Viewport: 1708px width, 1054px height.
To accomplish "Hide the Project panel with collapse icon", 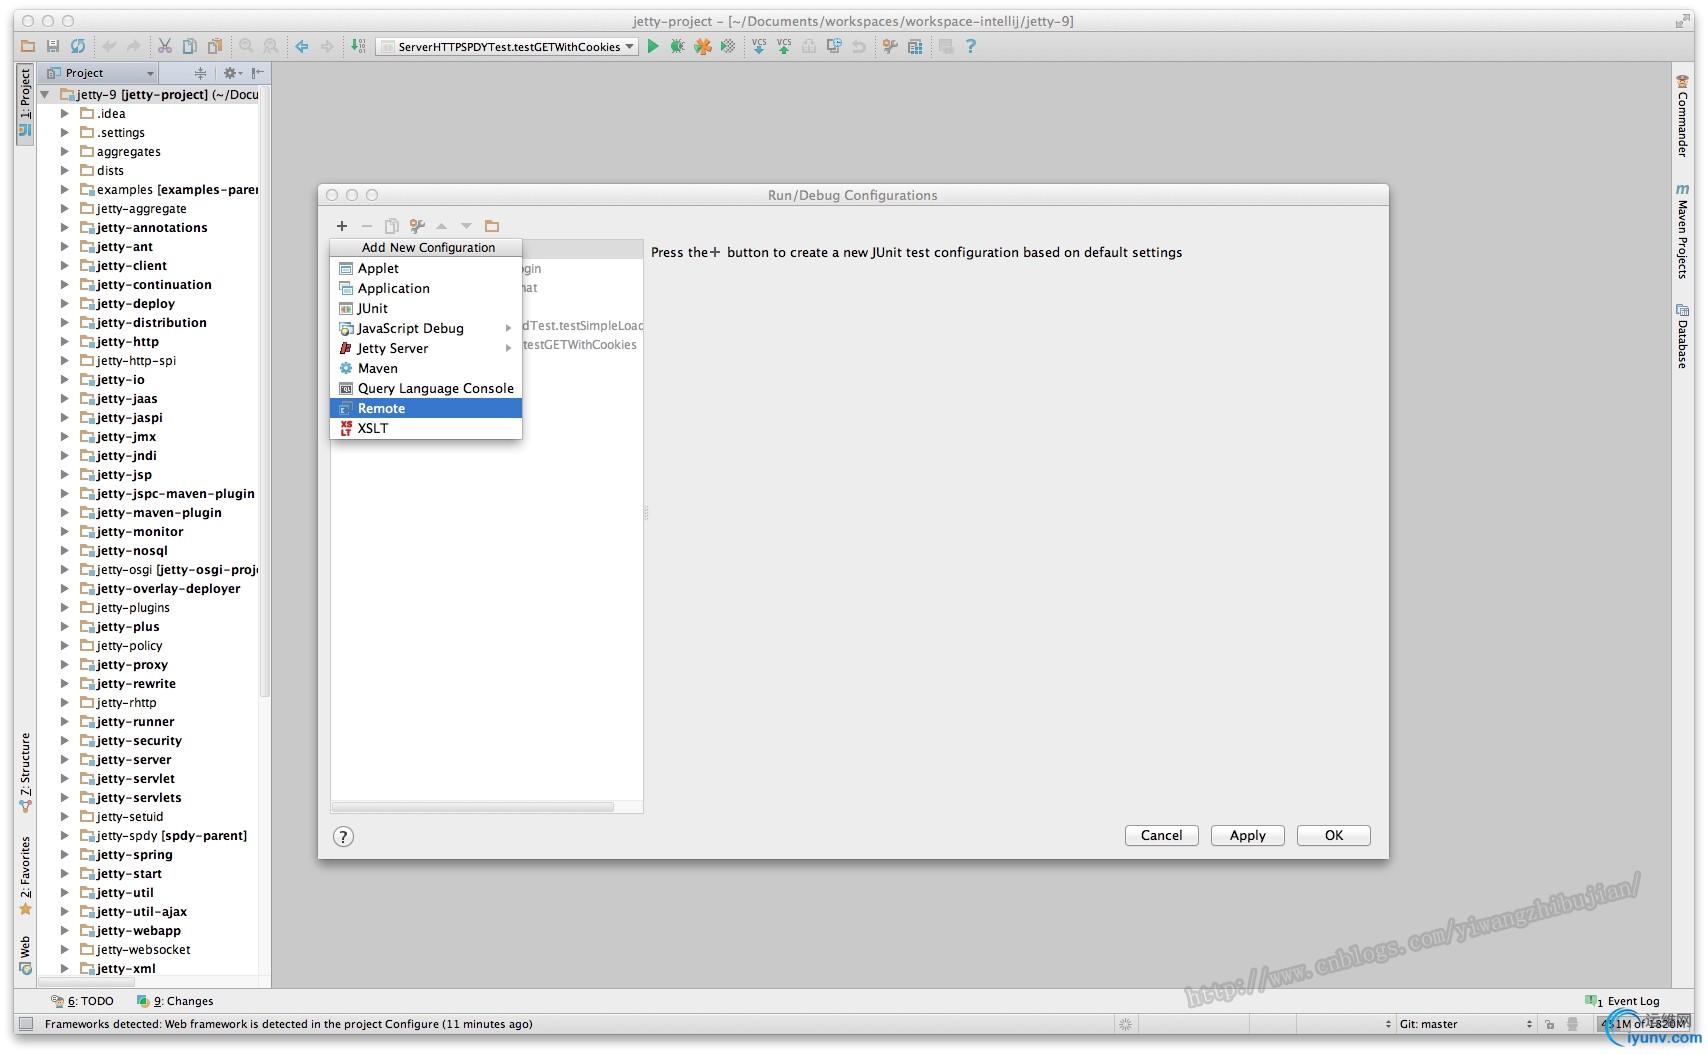I will [258, 73].
